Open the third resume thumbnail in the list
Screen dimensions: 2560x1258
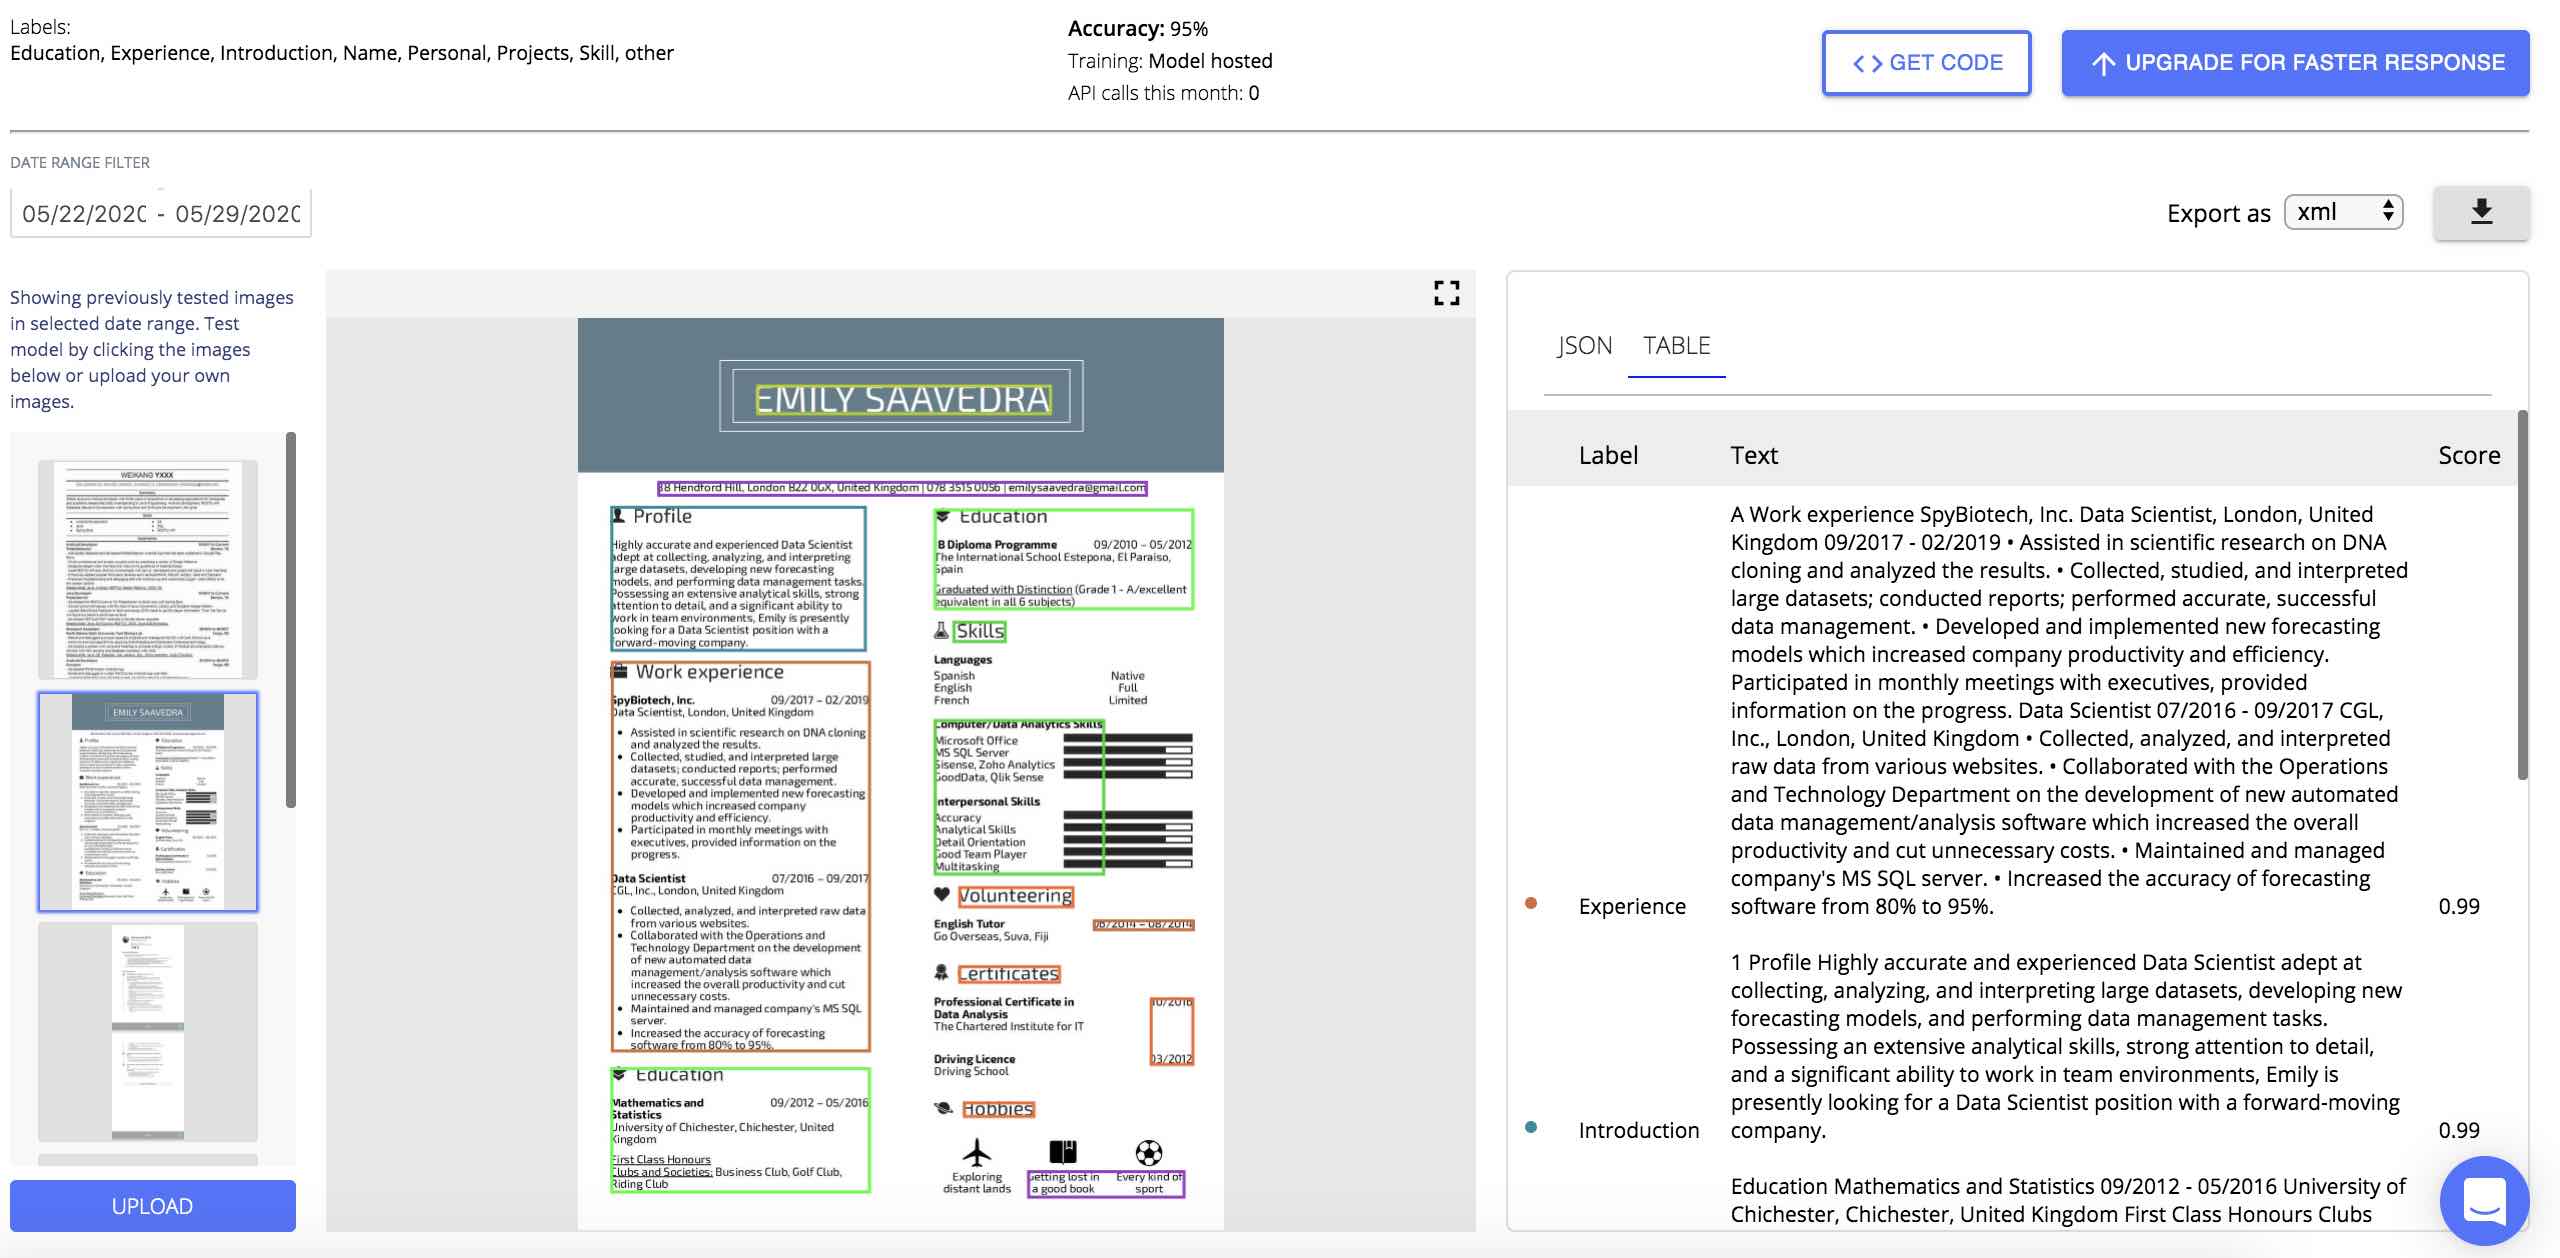point(148,1031)
